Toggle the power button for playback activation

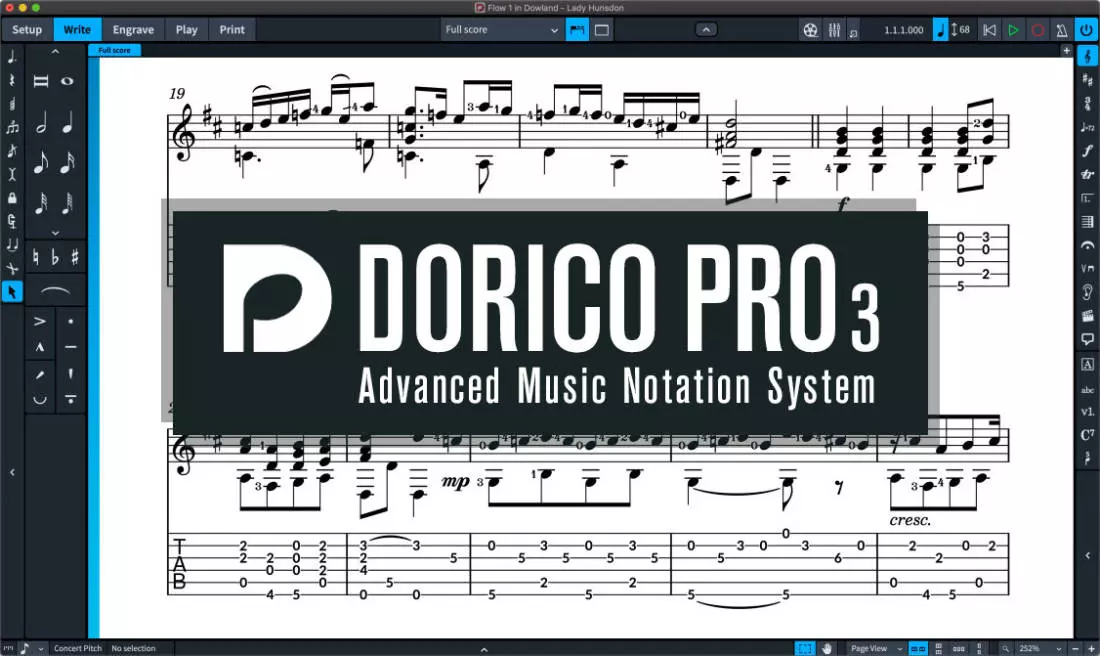1087,30
